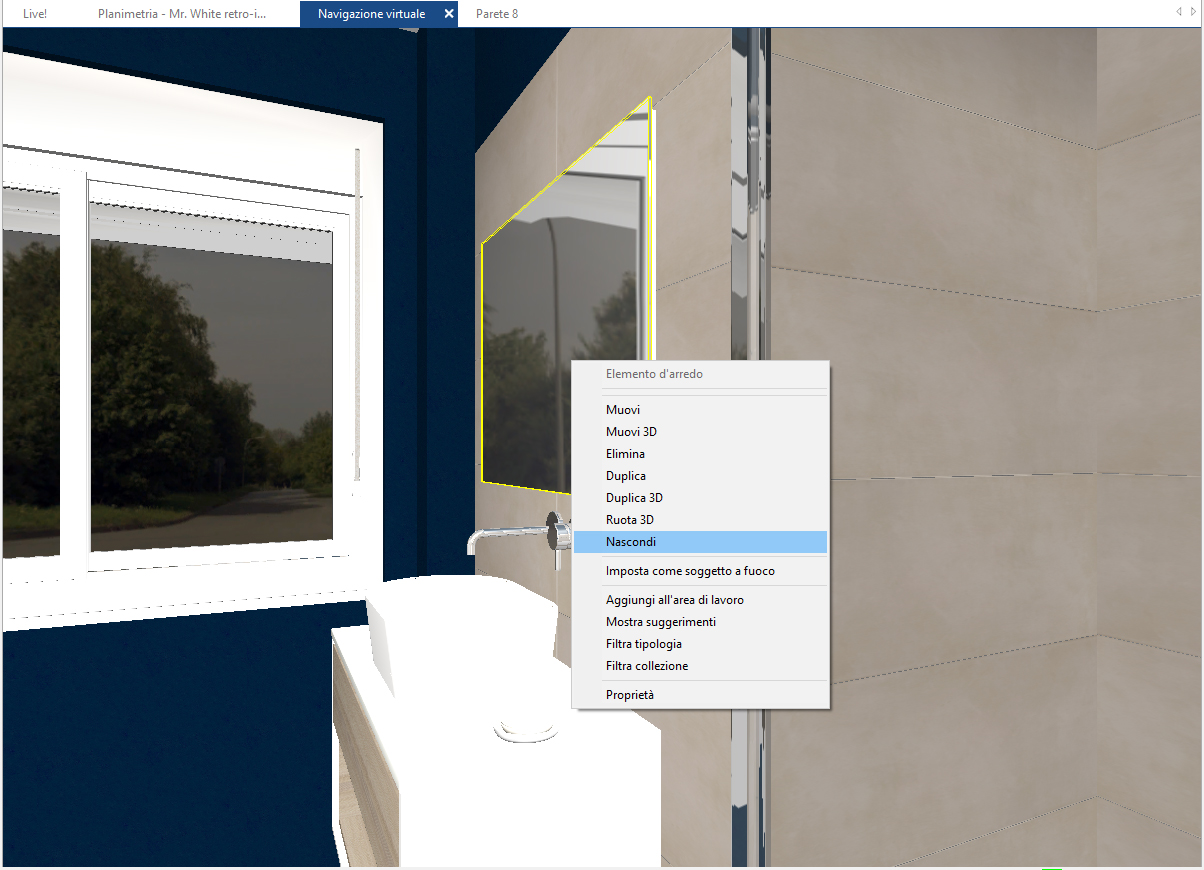This screenshot has height=870, width=1204.
Task: Switch to the Live! tab
Action: coord(35,14)
